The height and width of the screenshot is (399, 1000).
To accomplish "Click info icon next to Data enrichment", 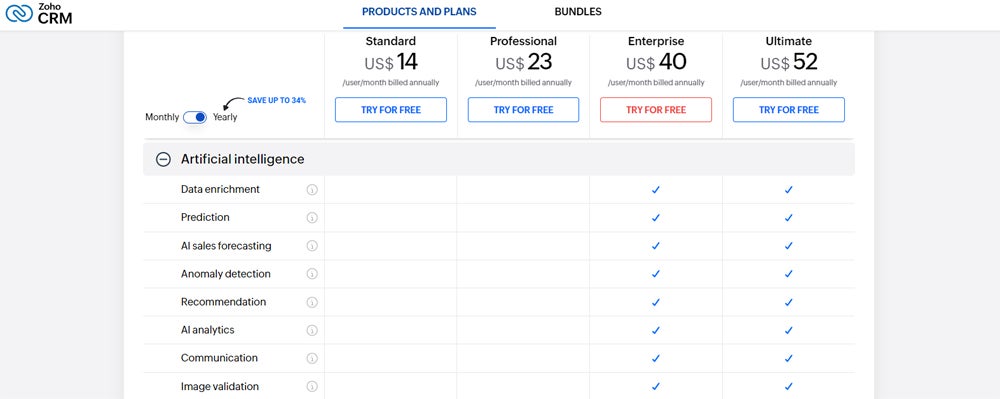I will click(x=312, y=189).
